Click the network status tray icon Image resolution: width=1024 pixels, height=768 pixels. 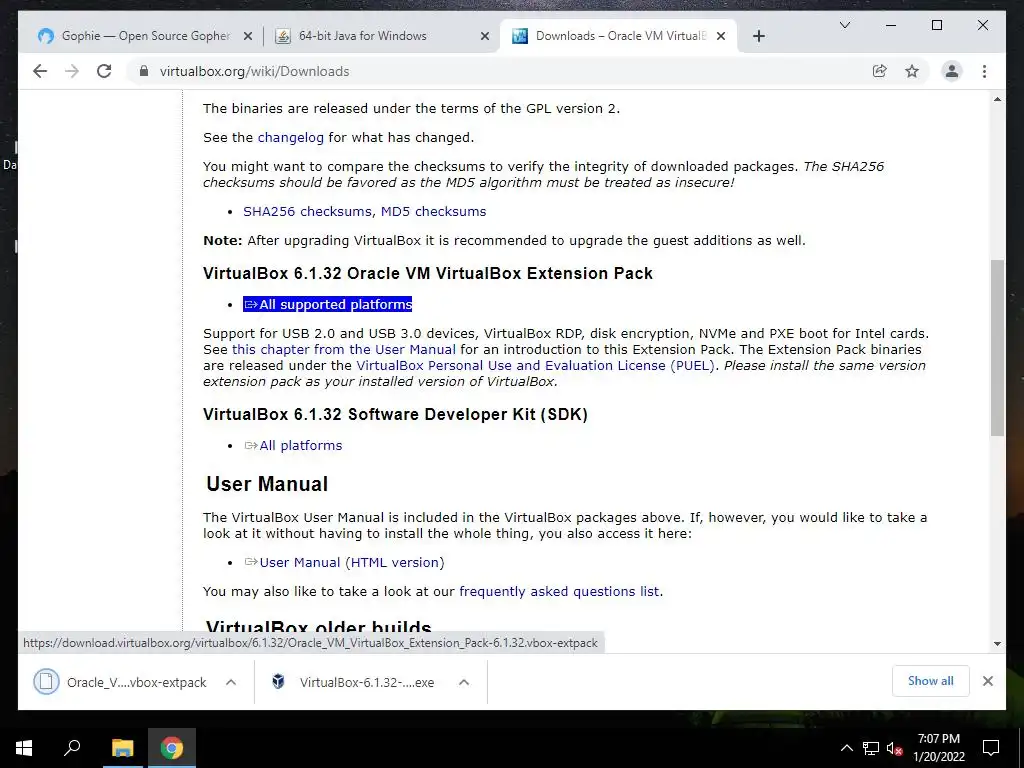pos(871,748)
